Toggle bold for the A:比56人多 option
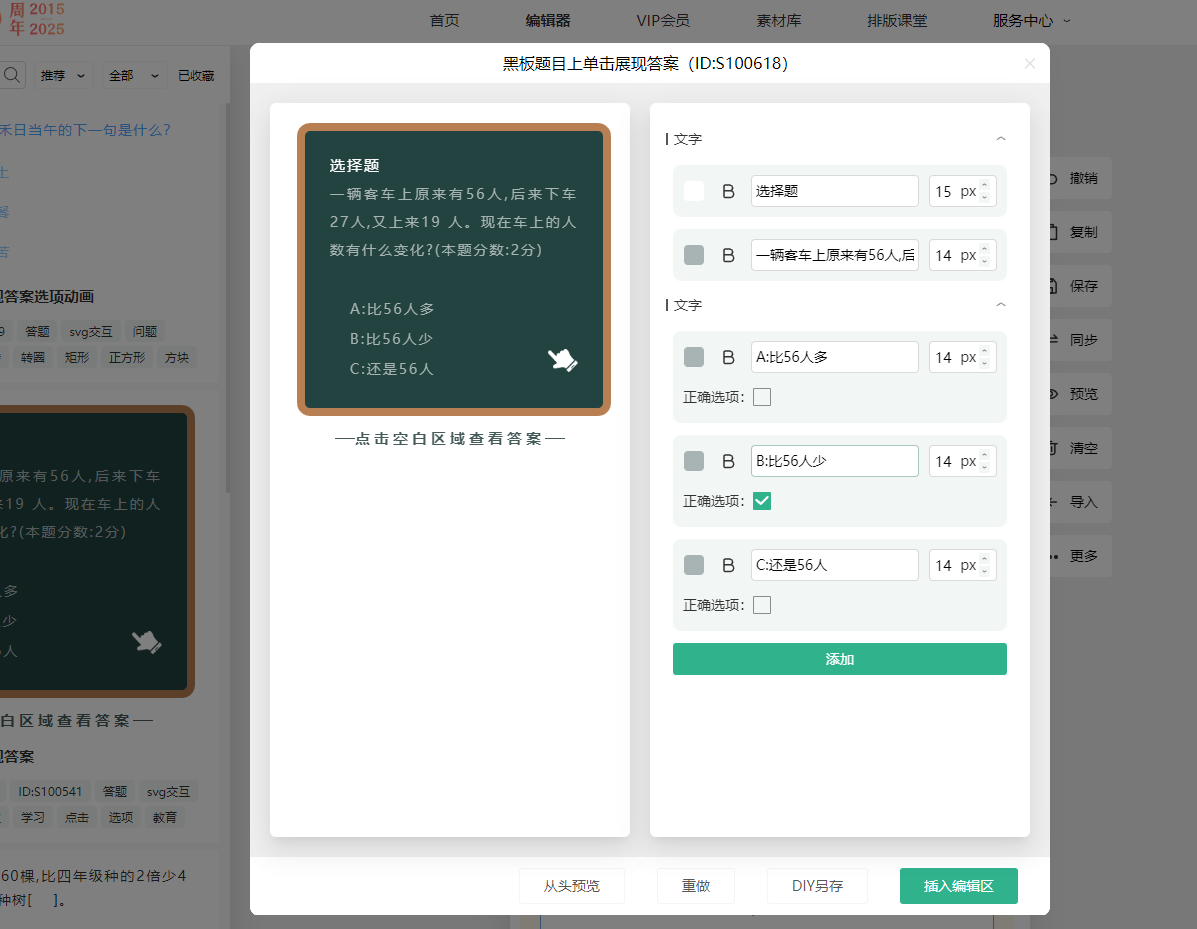1197x929 pixels. coord(728,357)
